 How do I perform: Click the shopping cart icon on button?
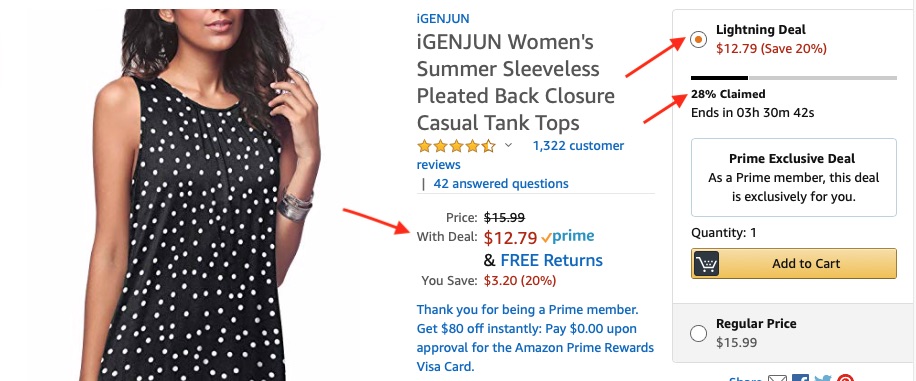706,264
